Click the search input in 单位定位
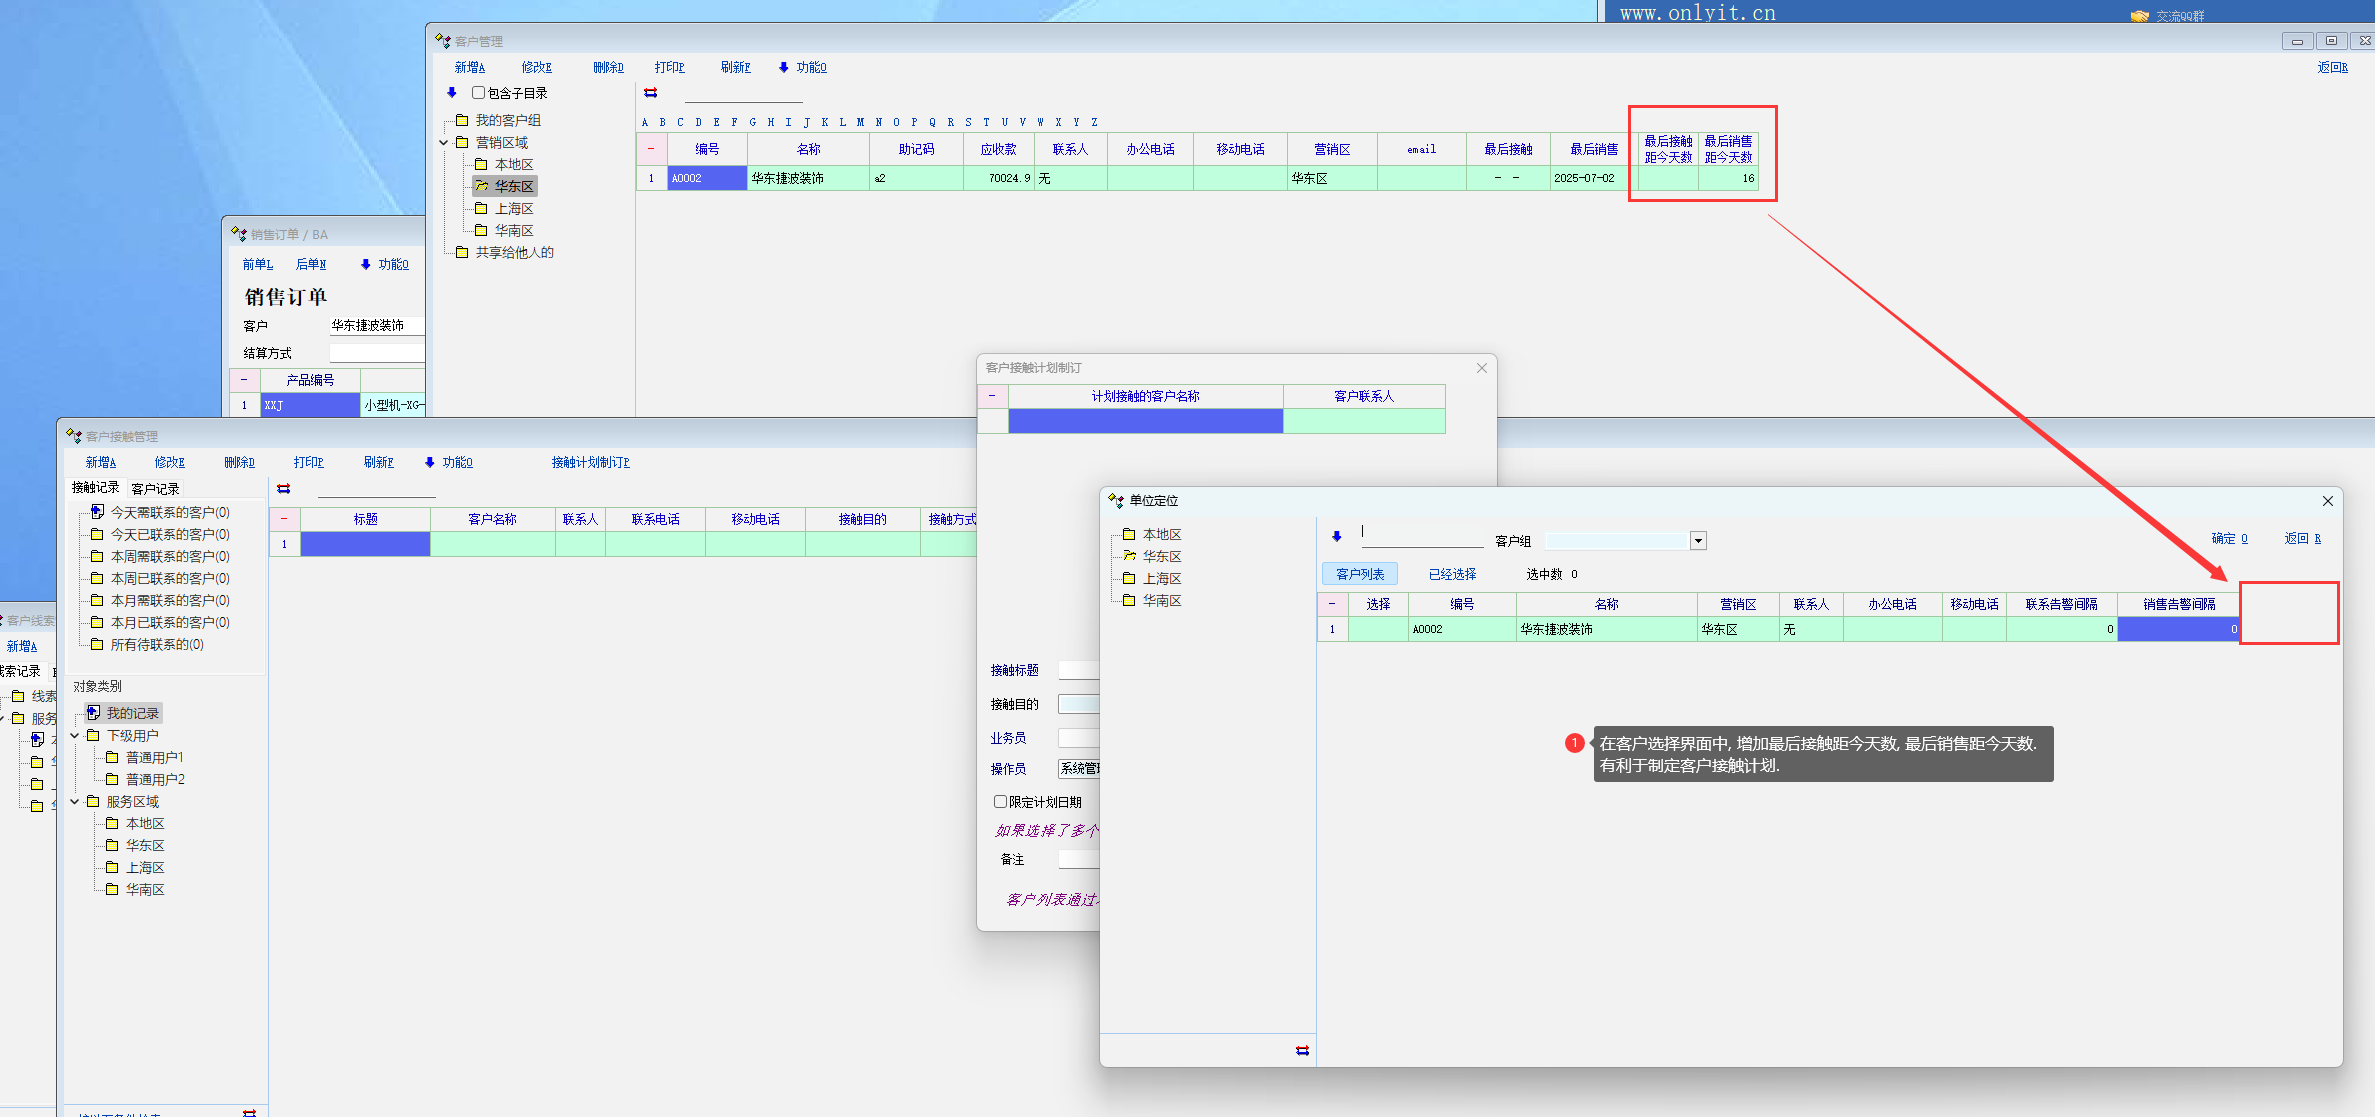Screen dimensions: 2375x1117 (x=1421, y=535)
